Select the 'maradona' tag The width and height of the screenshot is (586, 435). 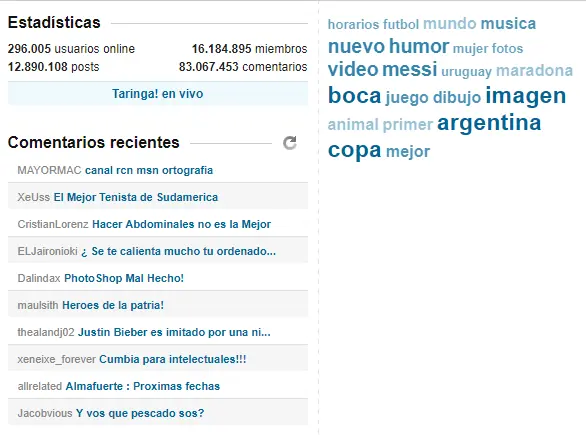click(x=534, y=70)
